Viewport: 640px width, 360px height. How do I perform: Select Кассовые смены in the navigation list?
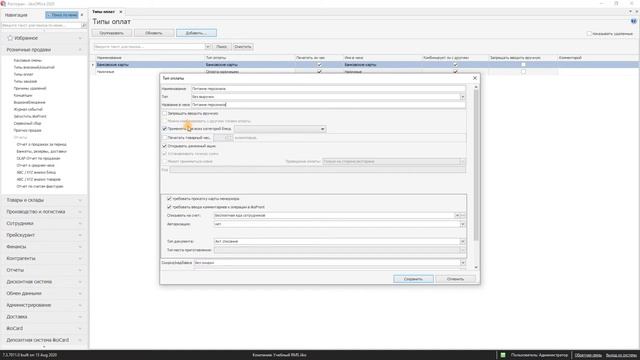pyautogui.click(x=28, y=60)
